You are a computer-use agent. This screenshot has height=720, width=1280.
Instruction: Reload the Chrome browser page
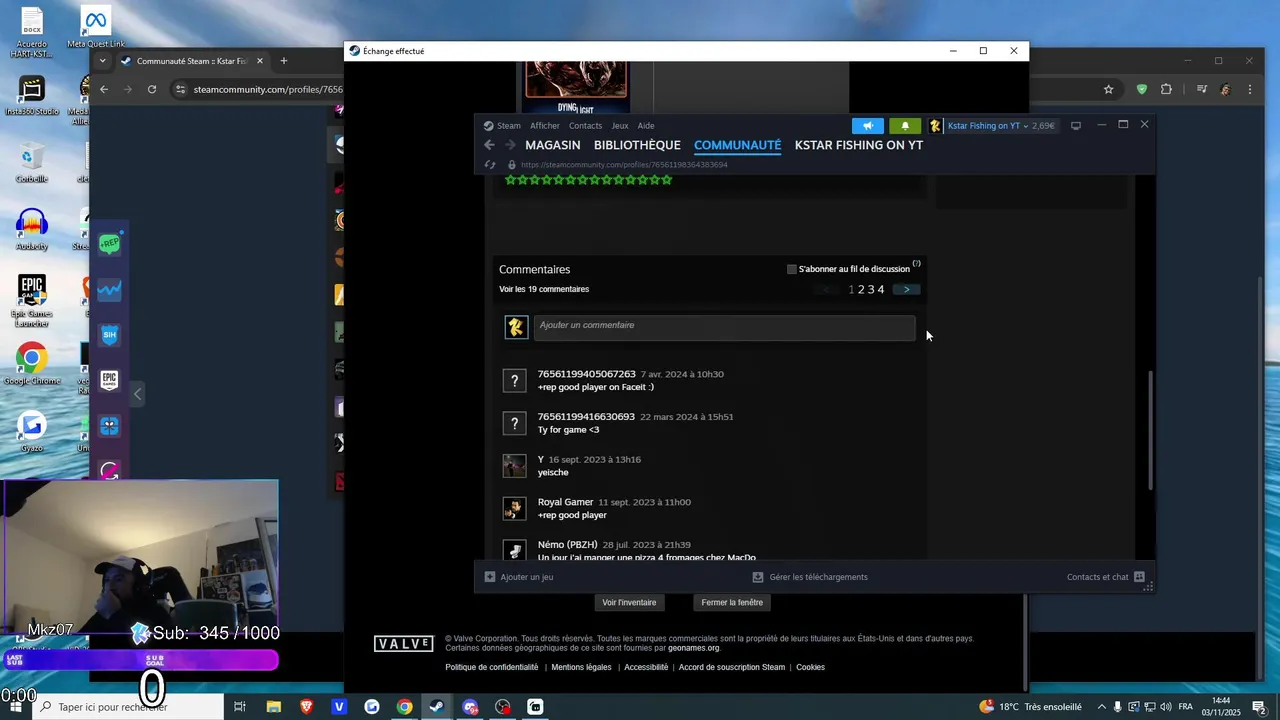coord(152,89)
